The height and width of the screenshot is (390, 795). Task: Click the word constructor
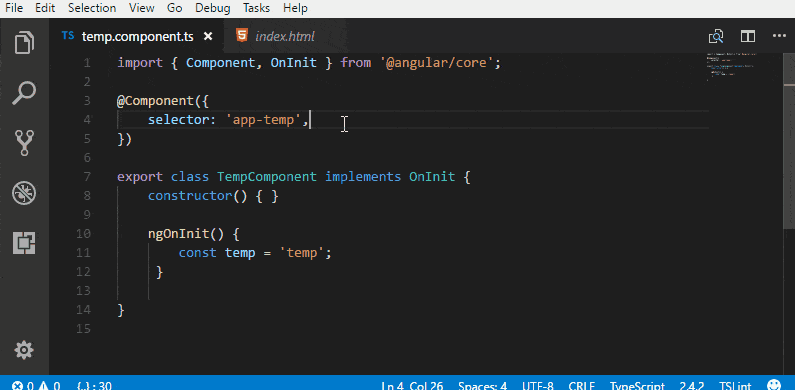click(x=190, y=196)
